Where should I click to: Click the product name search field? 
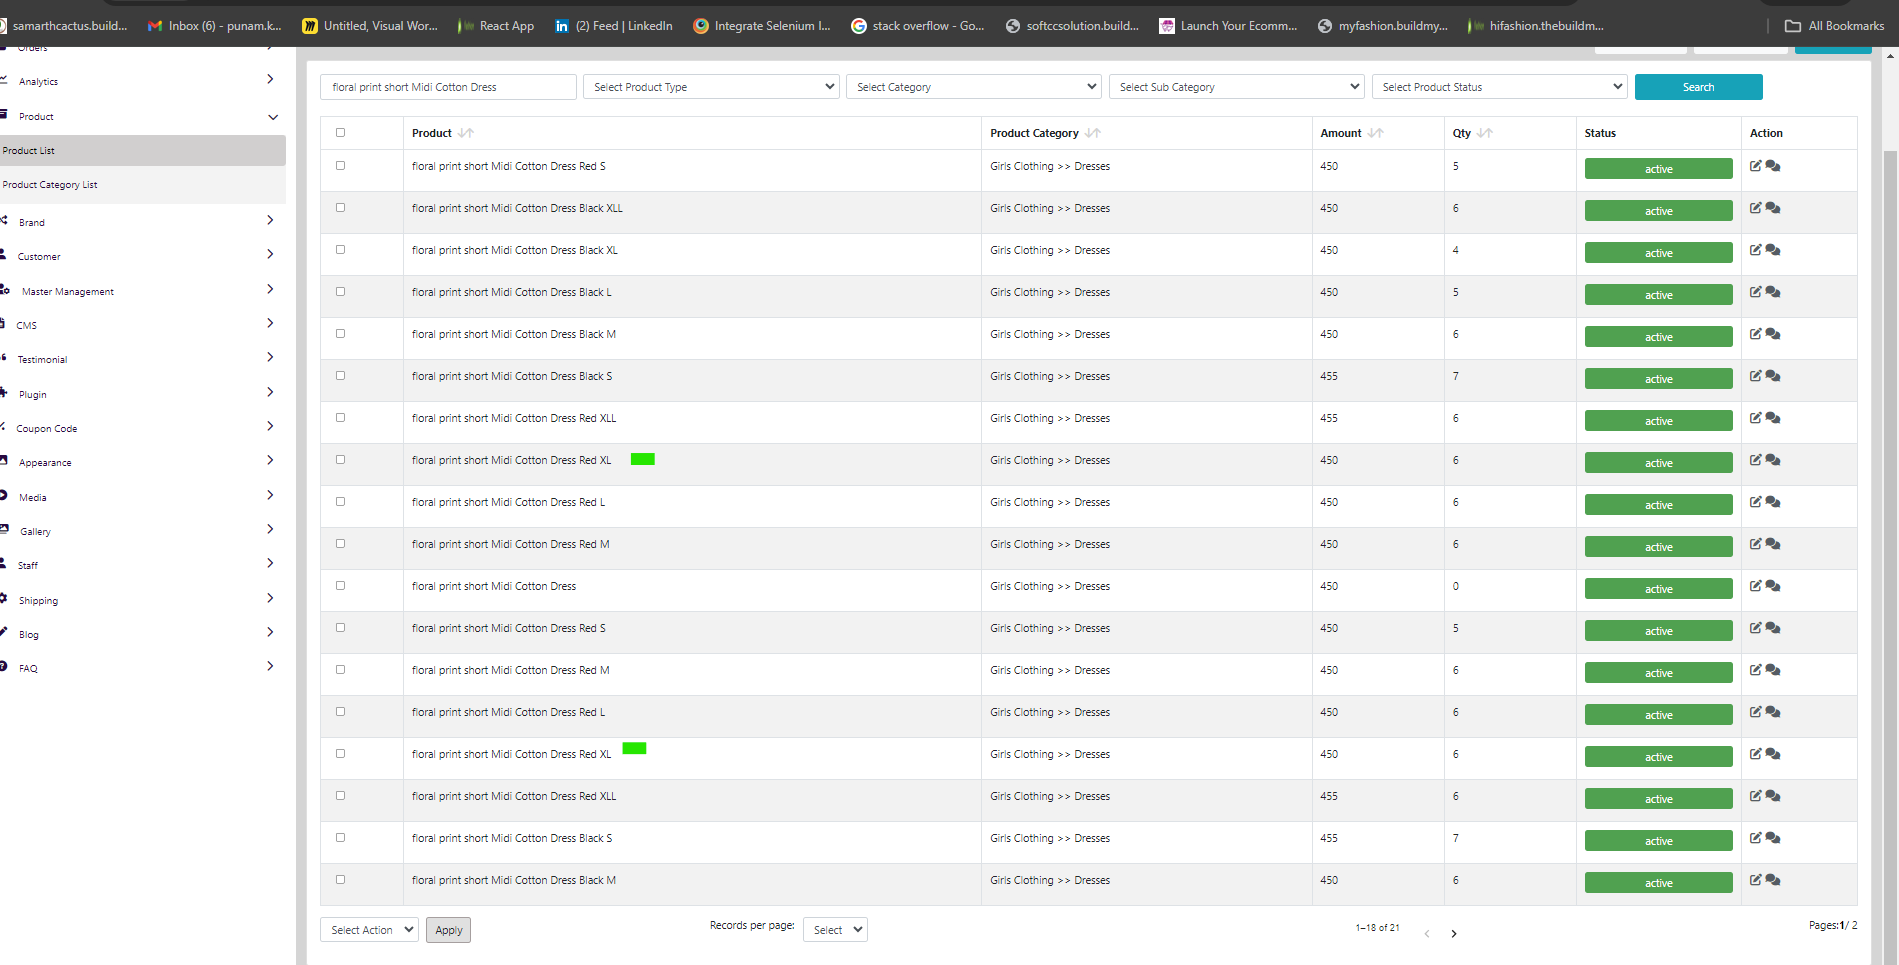point(448,87)
